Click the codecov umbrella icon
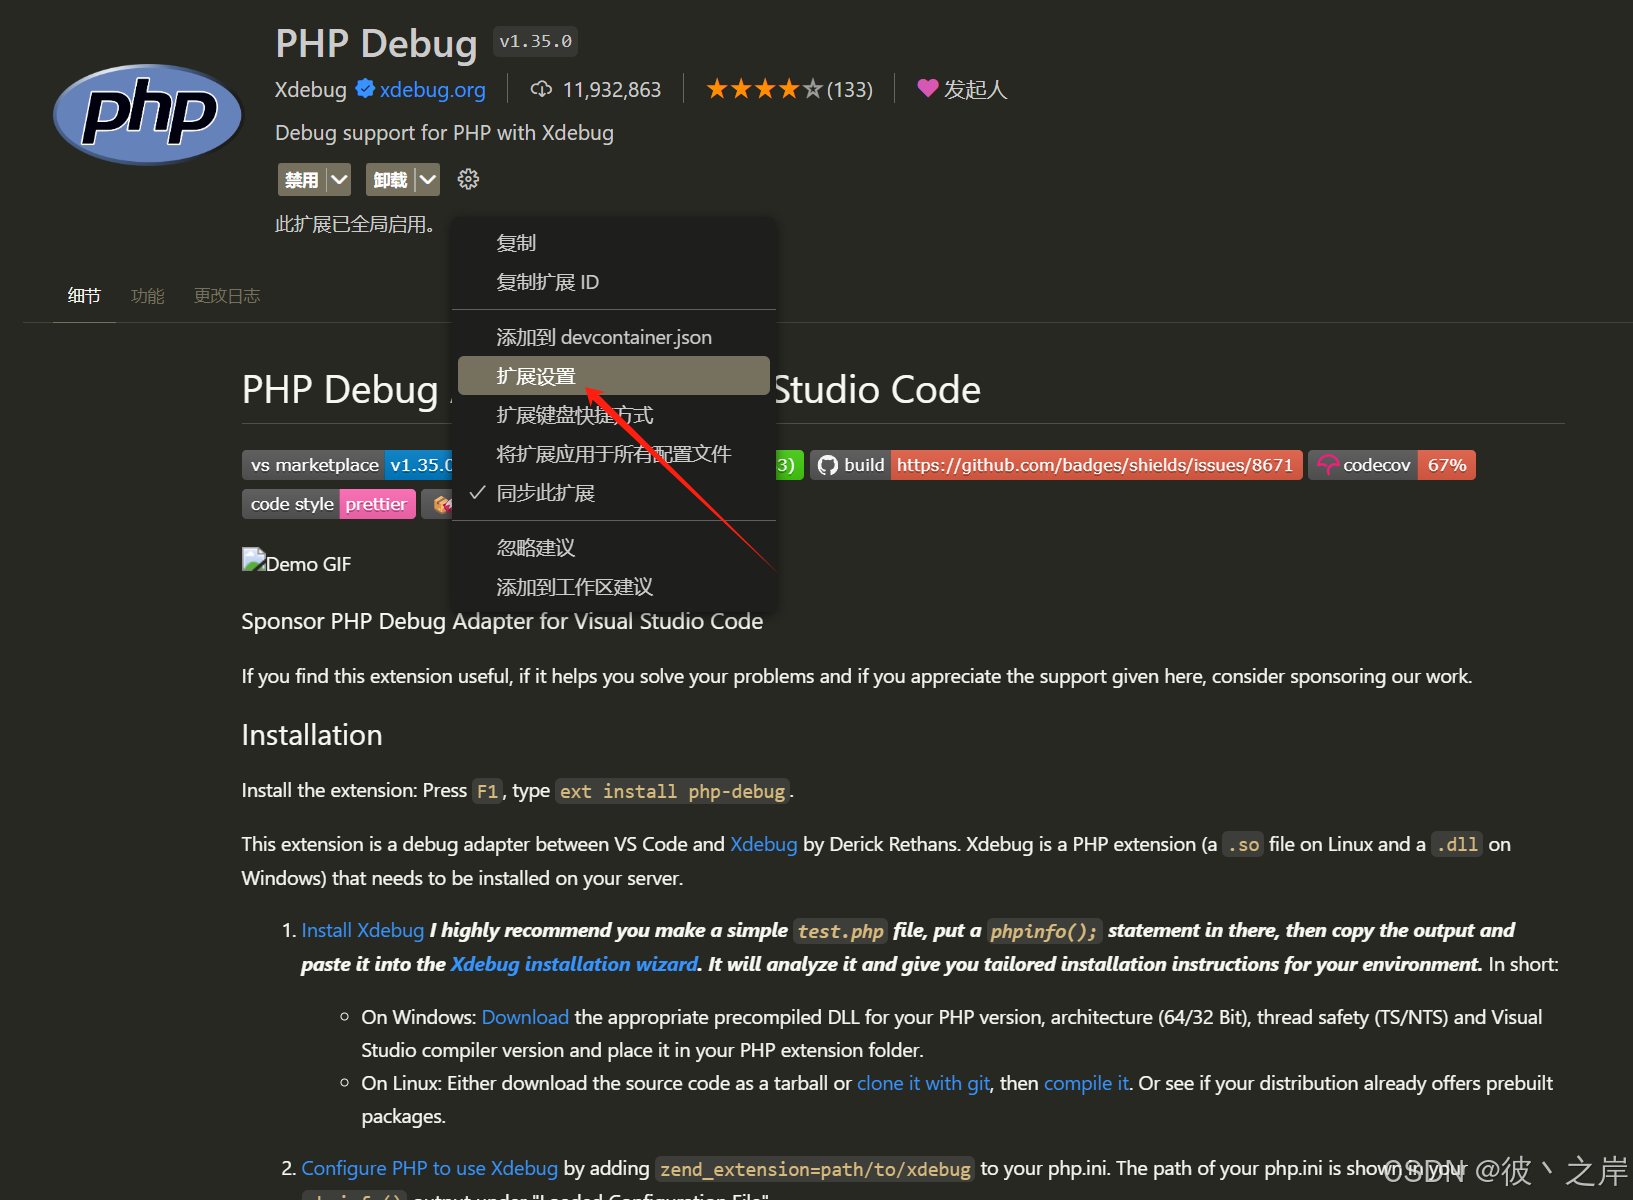 (x=1327, y=464)
